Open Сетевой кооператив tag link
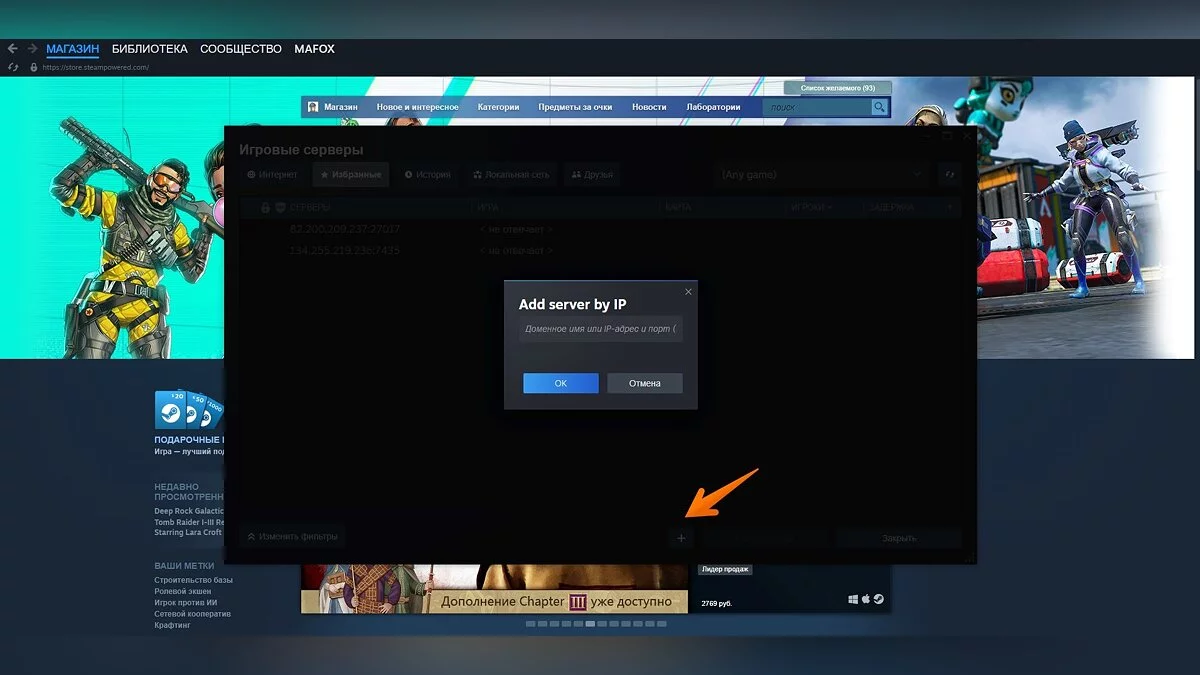Viewport: 1200px width, 675px height. [x=192, y=614]
